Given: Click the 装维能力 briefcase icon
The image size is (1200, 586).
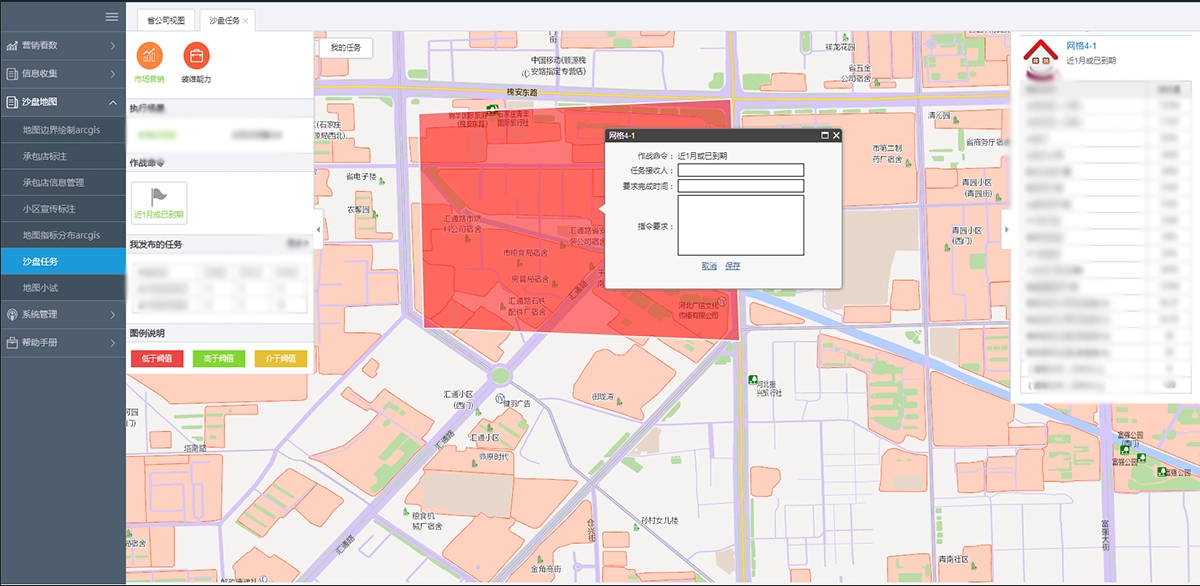Looking at the screenshot, I should pyautogui.click(x=196, y=55).
